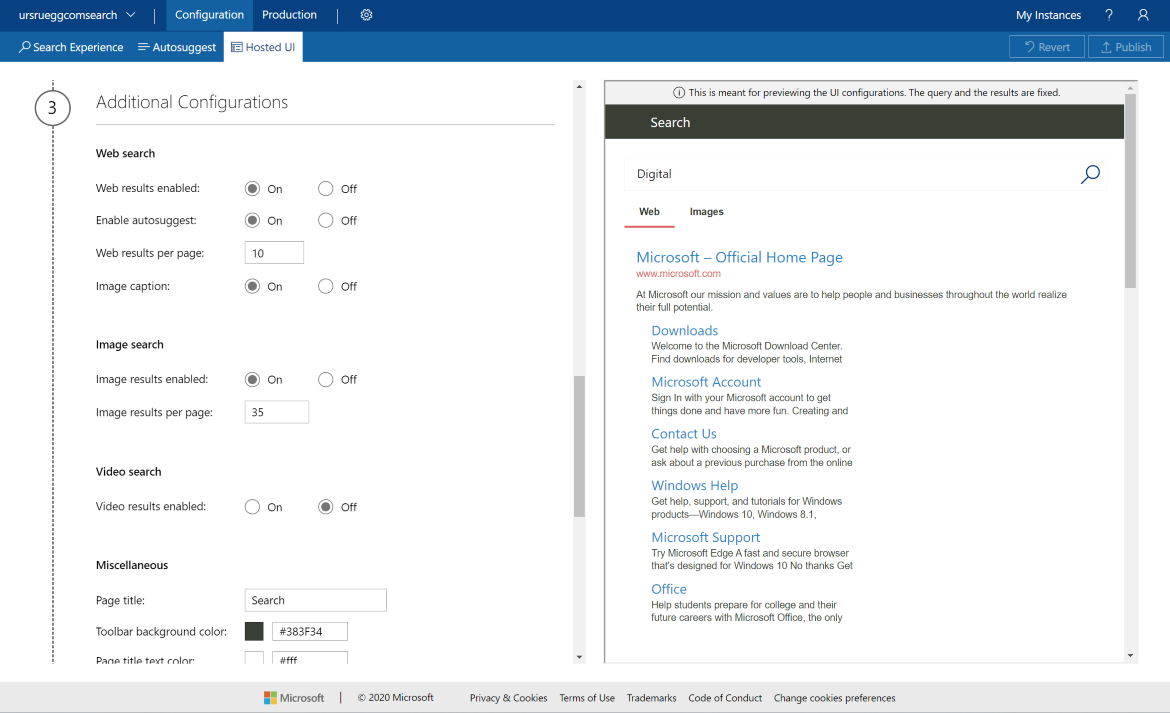This screenshot has height=713, width=1170.
Task: Open the Downloads result link
Action: coord(684,330)
